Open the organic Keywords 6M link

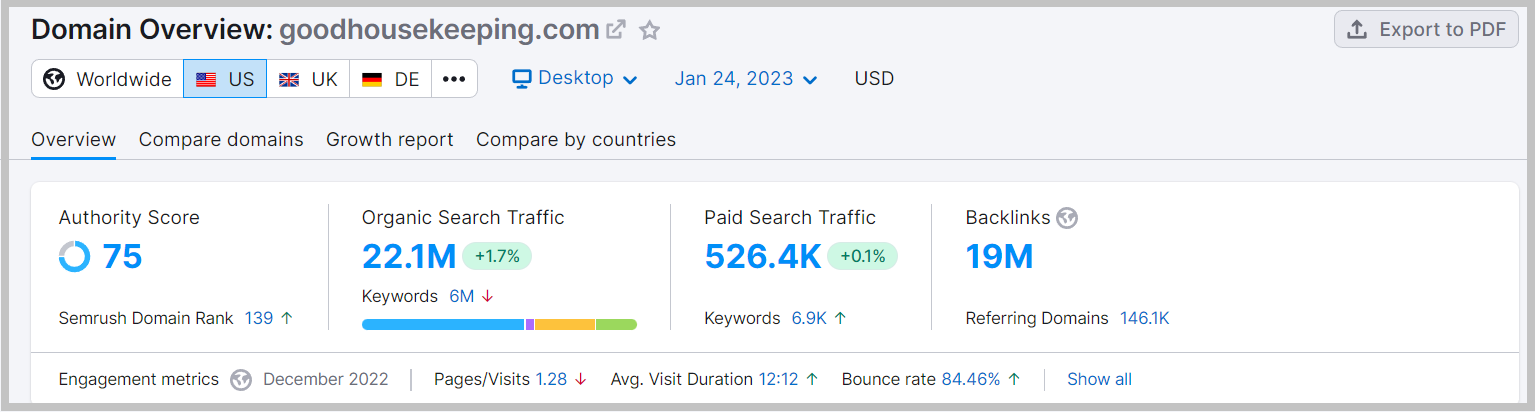click(462, 296)
